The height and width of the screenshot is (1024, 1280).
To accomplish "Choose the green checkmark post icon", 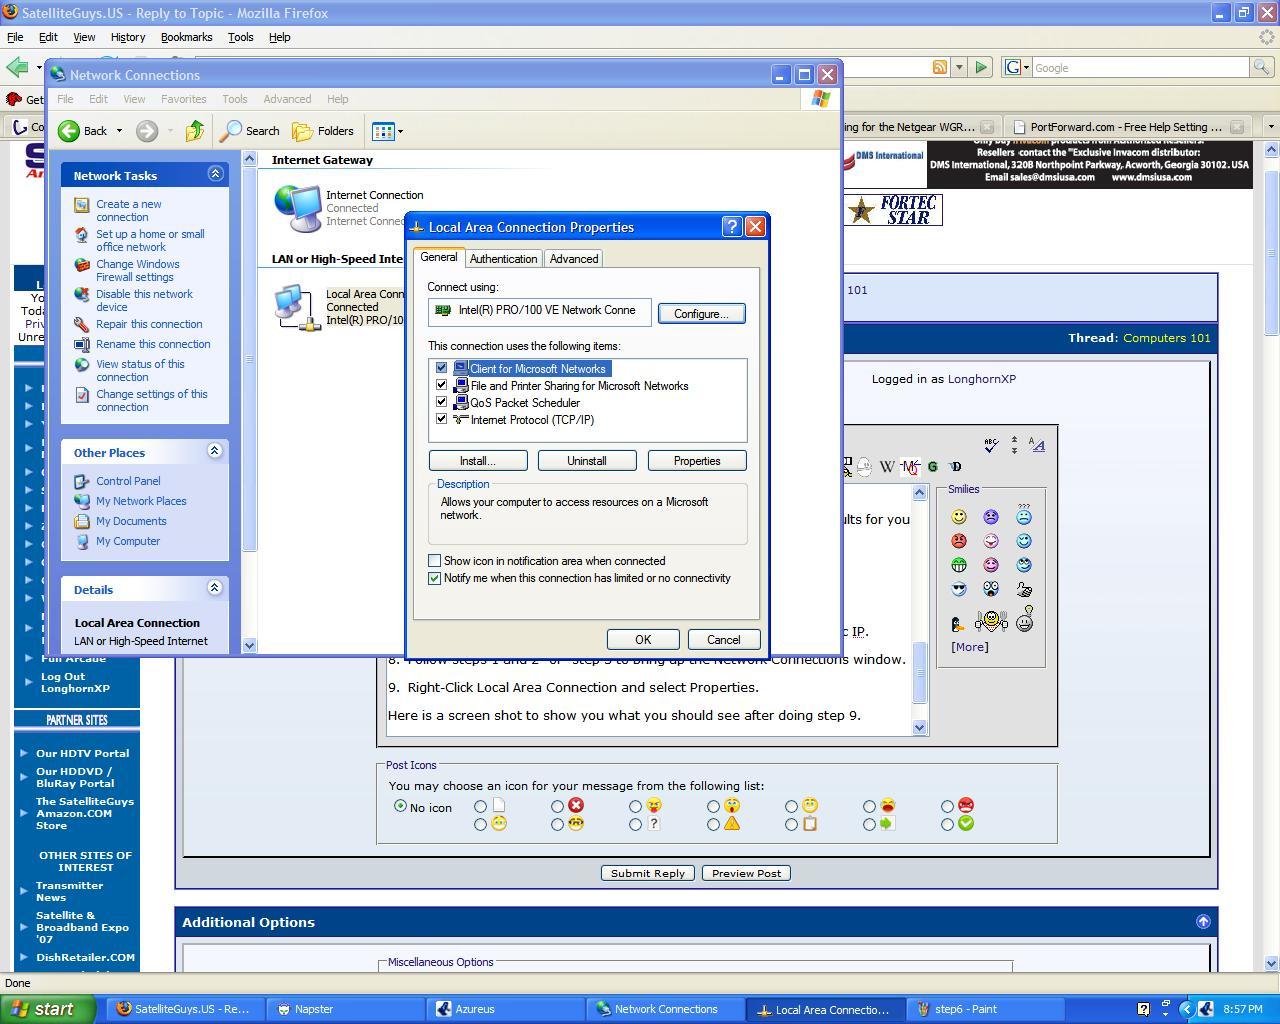I will (x=947, y=825).
